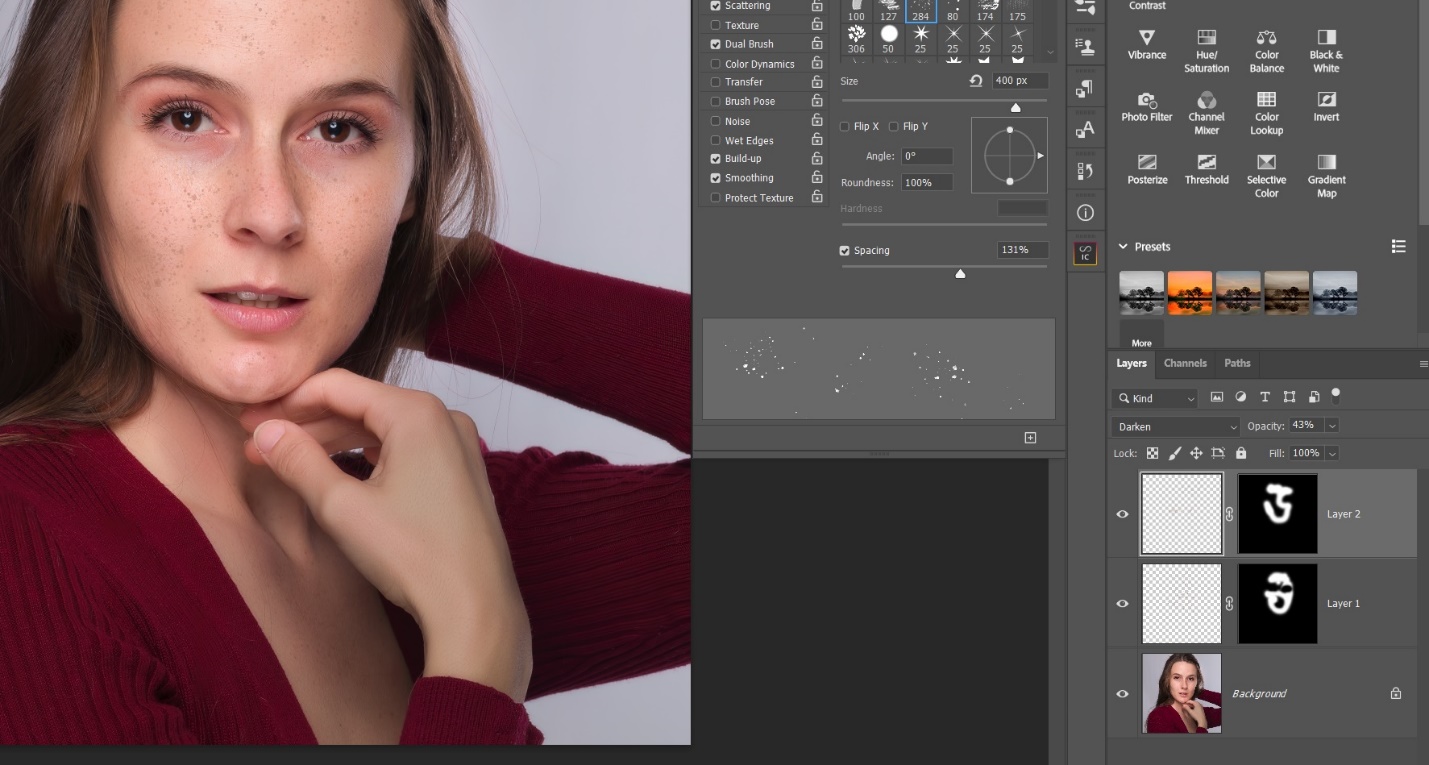Screen dimensions: 1429x765
Task: Select Layer 1 mask thumbnail
Action: point(1277,603)
